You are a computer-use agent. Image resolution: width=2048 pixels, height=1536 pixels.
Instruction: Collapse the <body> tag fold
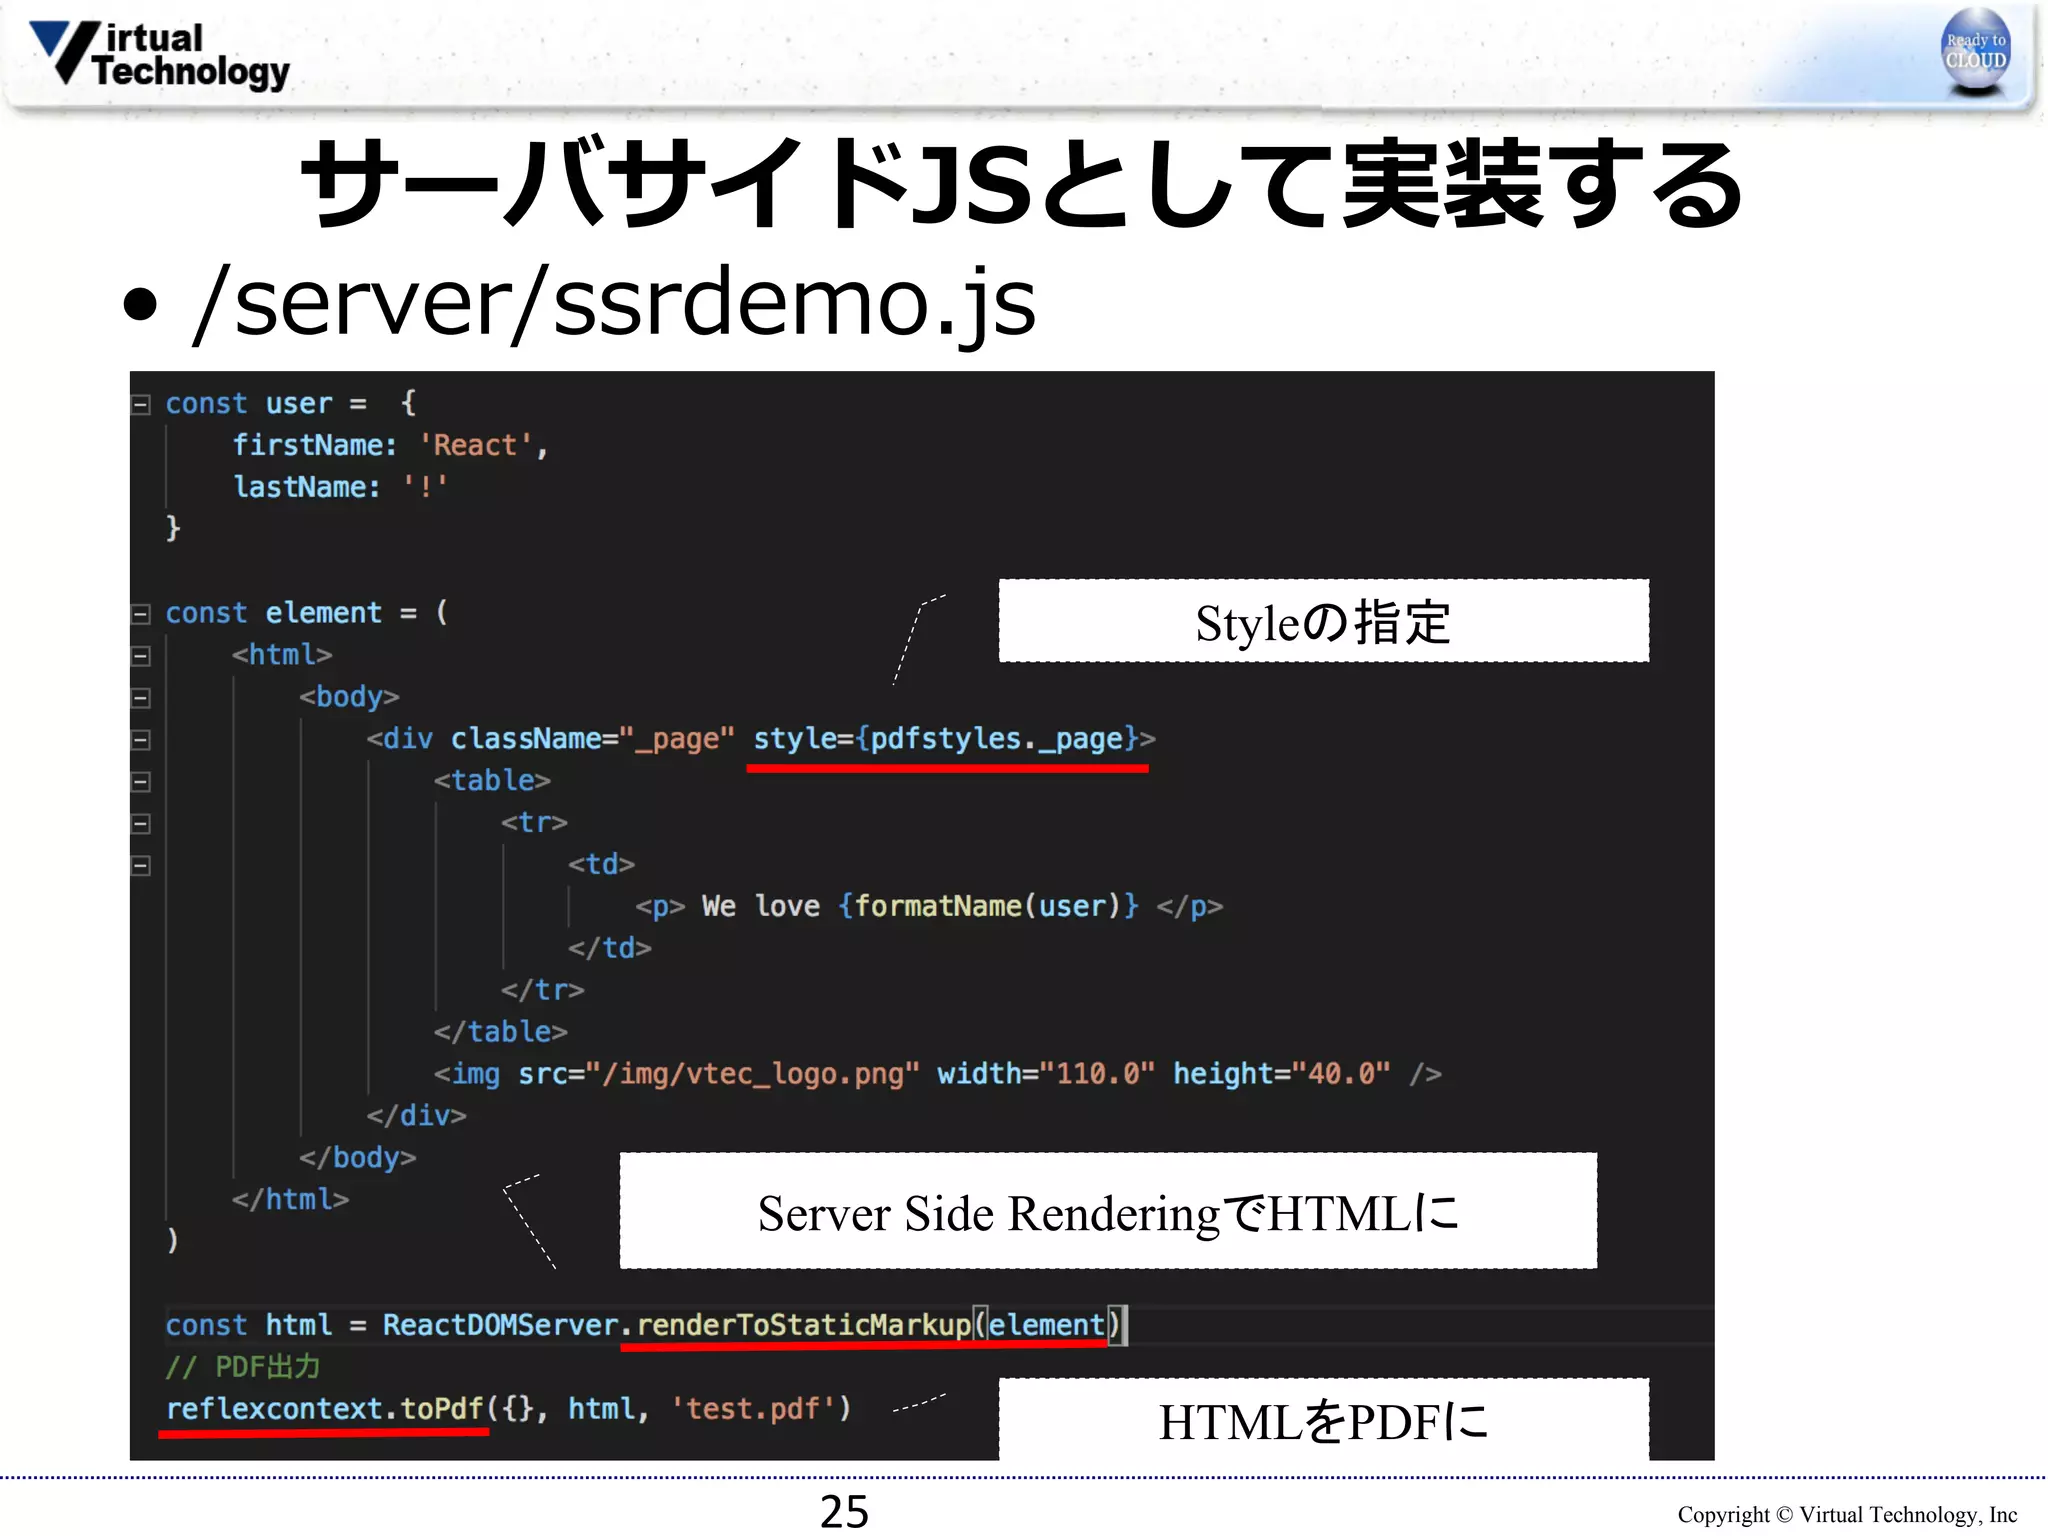point(141,698)
